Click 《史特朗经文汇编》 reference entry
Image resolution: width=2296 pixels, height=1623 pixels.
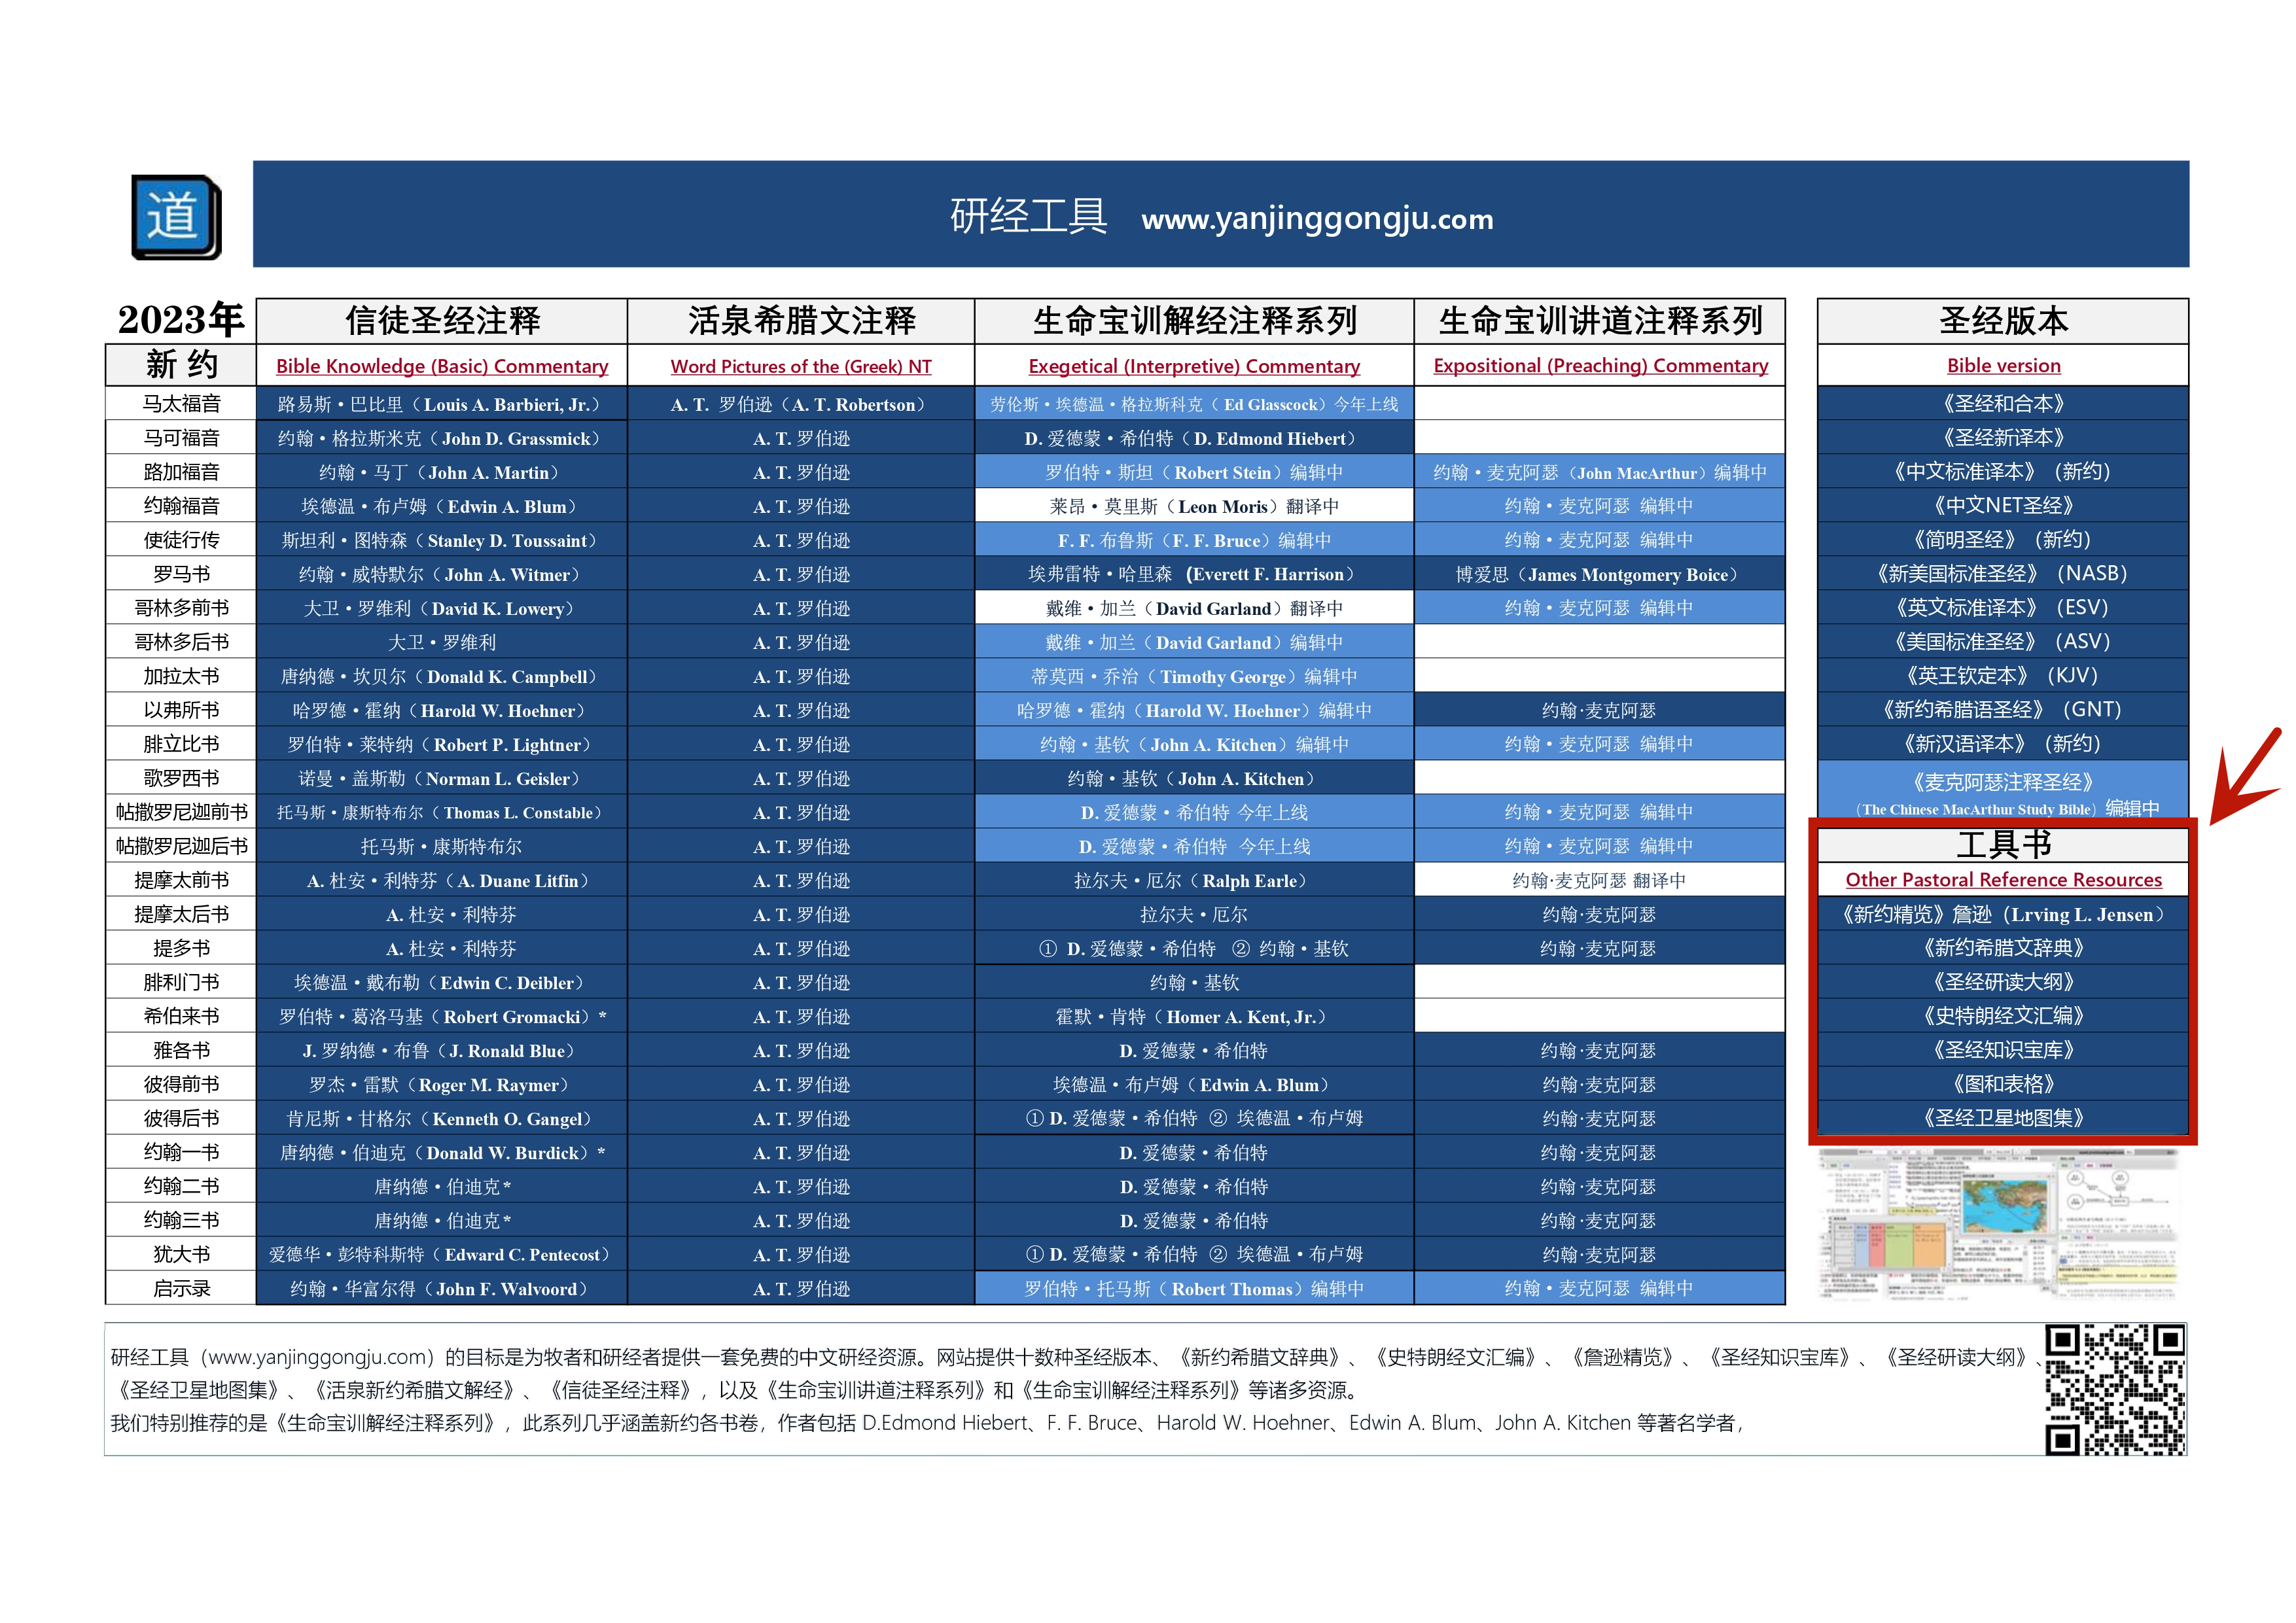click(x=2002, y=1016)
